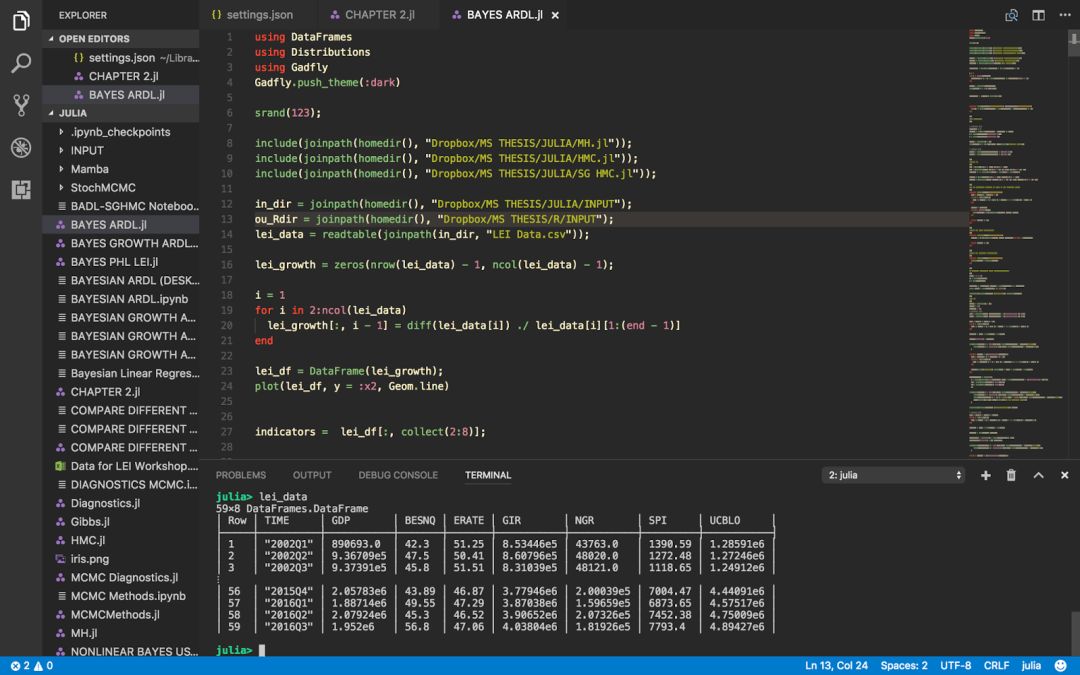This screenshot has height=675, width=1080.
Task: Switch to the settings.json tab
Action: tap(258, 15)
